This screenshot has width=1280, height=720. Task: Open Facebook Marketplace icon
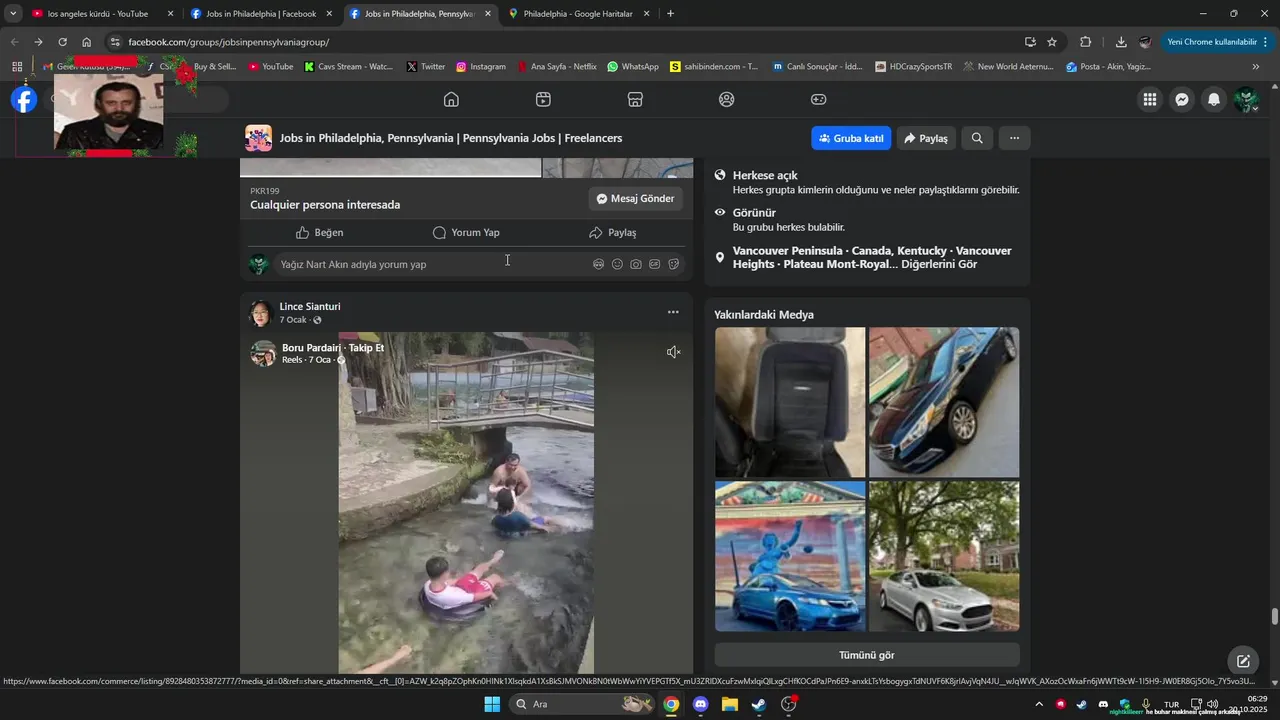click(635, 99)
